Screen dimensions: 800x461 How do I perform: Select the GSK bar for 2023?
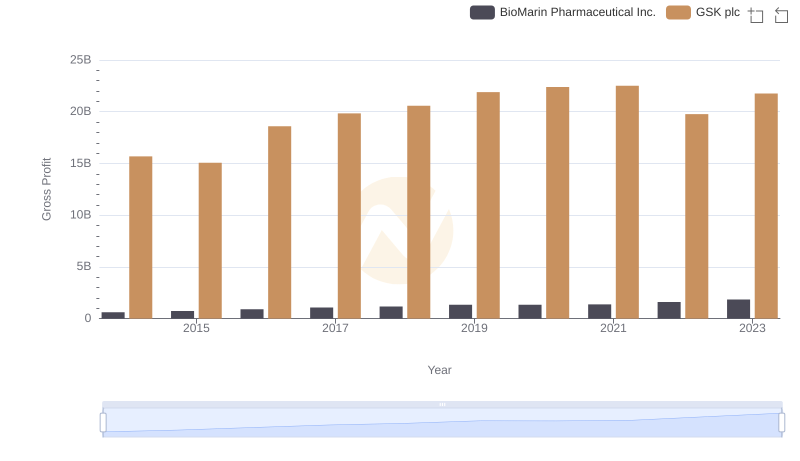766,206
